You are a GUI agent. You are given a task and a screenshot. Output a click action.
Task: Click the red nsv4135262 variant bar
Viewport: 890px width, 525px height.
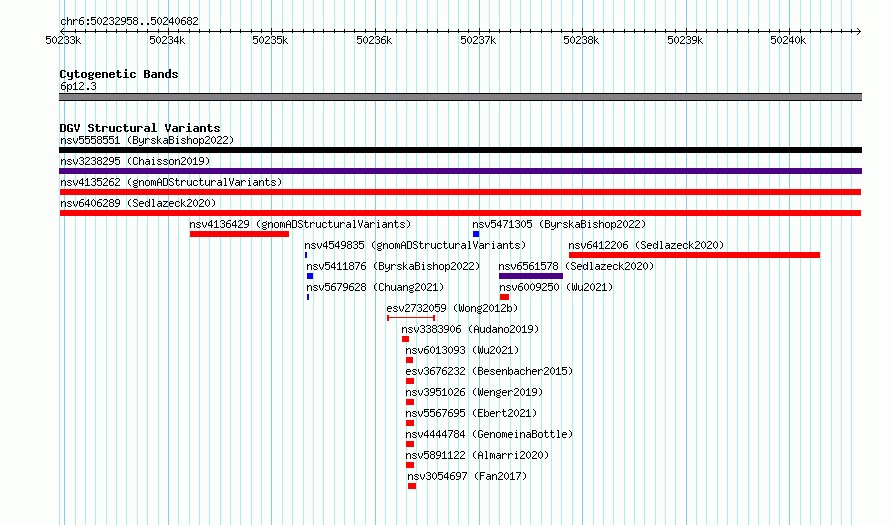pyautogui.click(x=460, y=192)
